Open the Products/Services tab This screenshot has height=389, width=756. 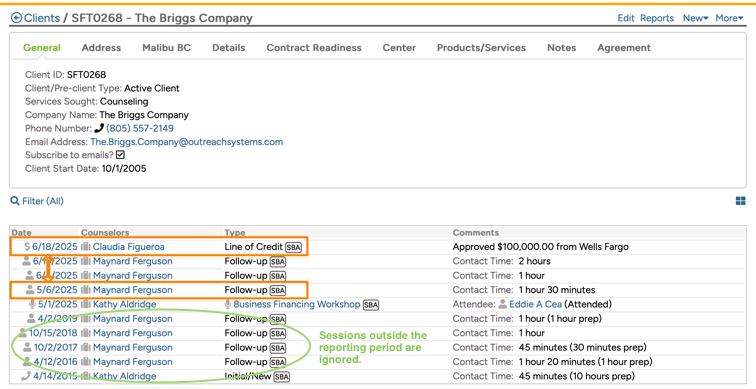(x=481, y=48)
